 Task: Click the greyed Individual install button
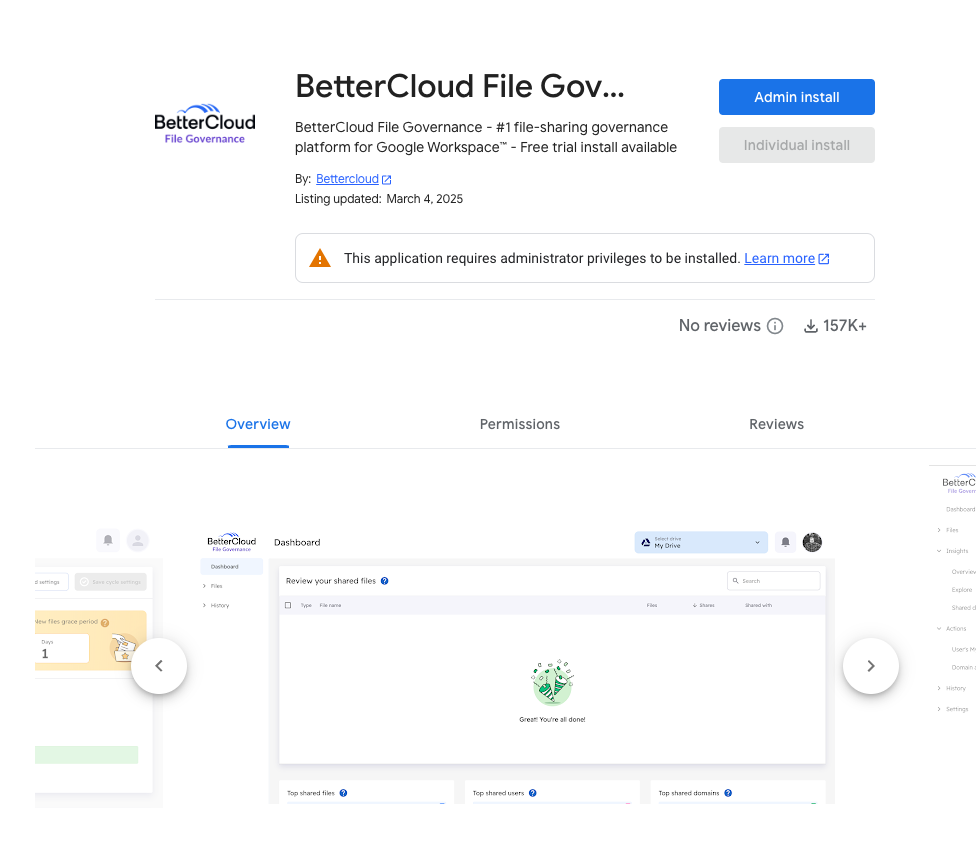tap(796, 145)
